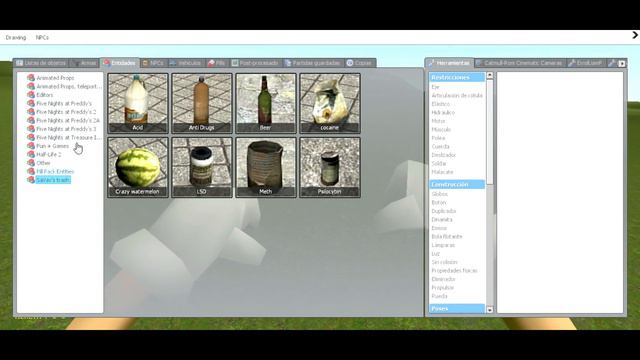Switch to the Lista de objetos tab
Screen dimensions: 640x360
point(41,63)
